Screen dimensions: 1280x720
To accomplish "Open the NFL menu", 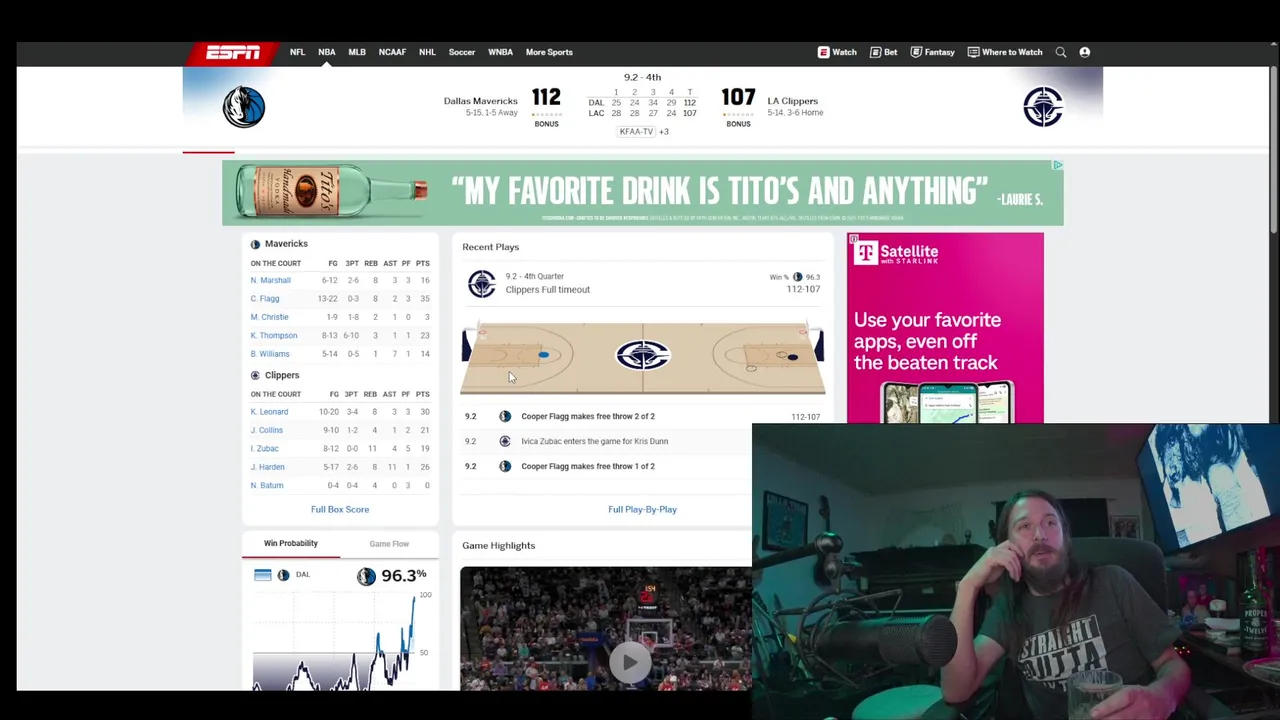I will click(297, 52).
